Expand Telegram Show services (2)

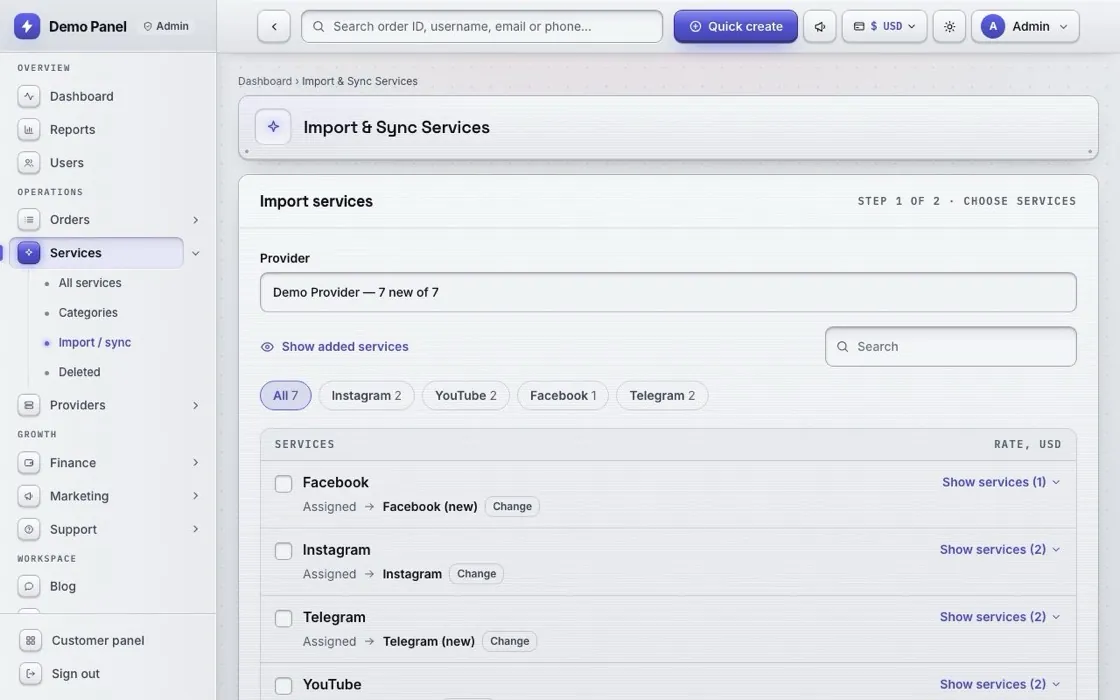(999, 616)
